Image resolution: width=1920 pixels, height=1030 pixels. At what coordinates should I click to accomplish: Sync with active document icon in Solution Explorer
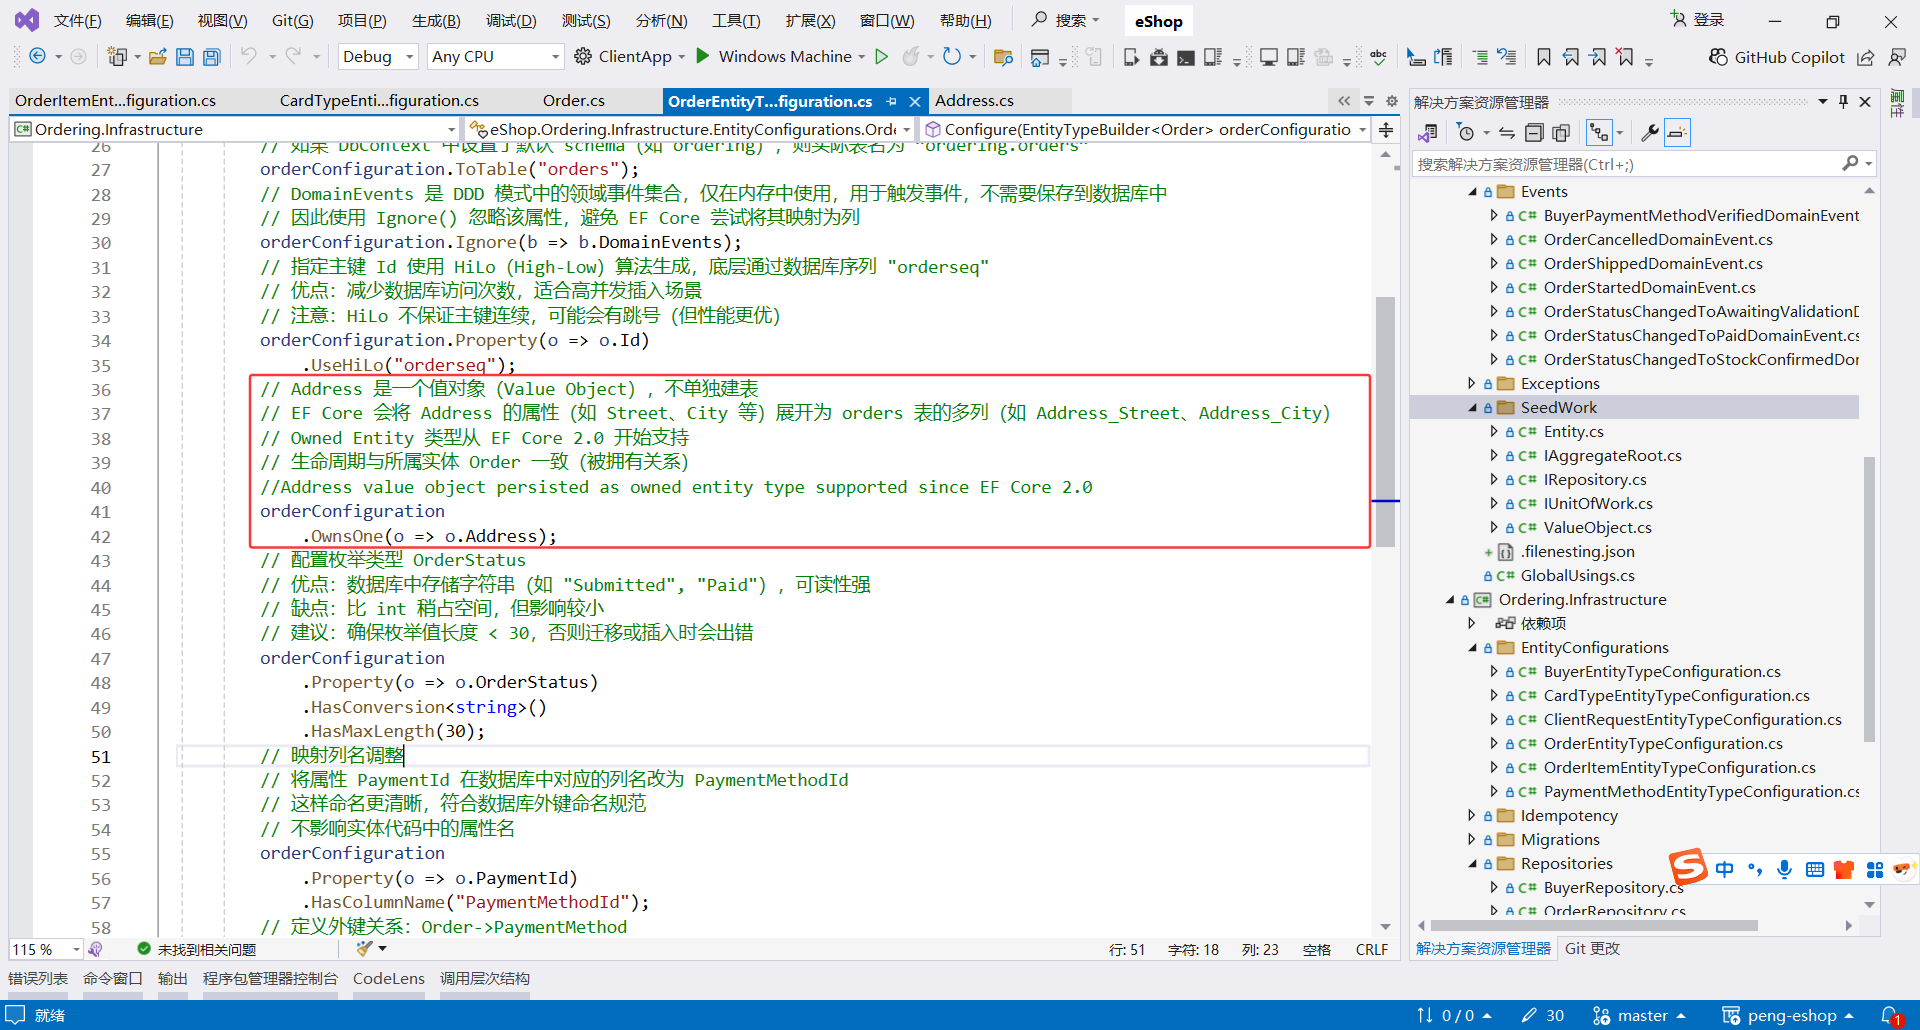(x=1507, y=132)
